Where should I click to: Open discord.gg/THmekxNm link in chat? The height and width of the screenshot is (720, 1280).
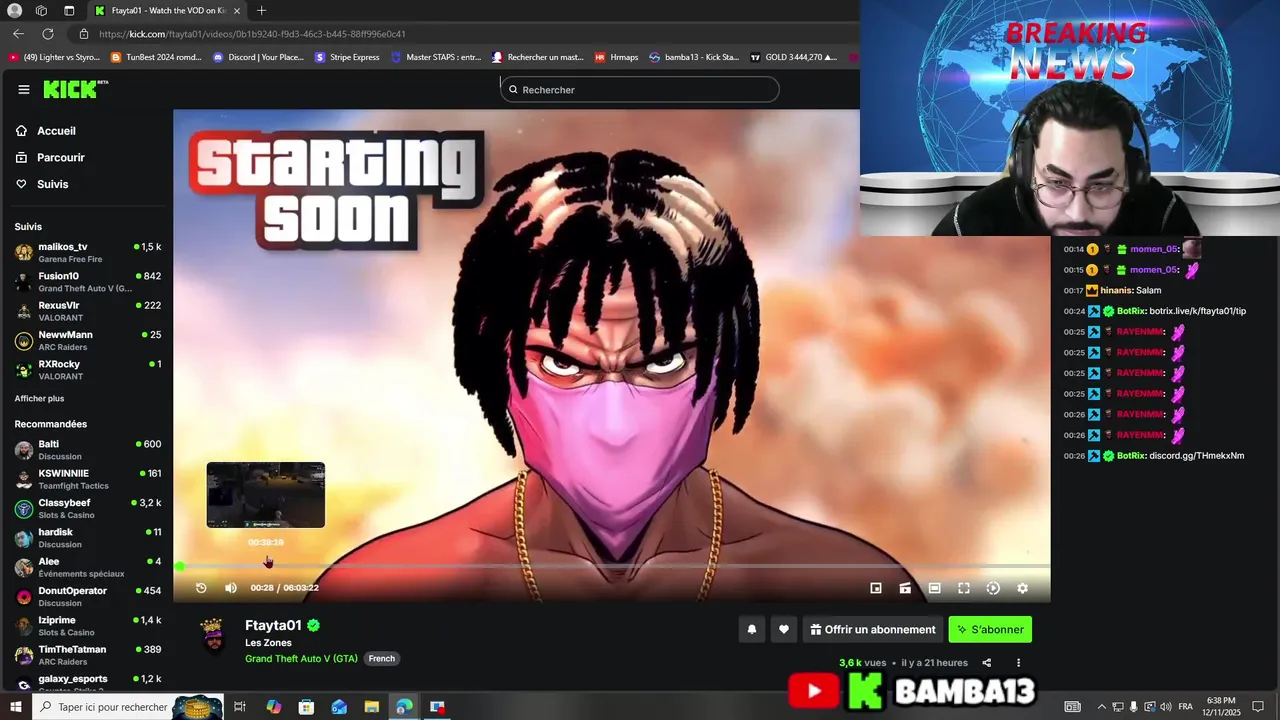(x=1196, y=456)
